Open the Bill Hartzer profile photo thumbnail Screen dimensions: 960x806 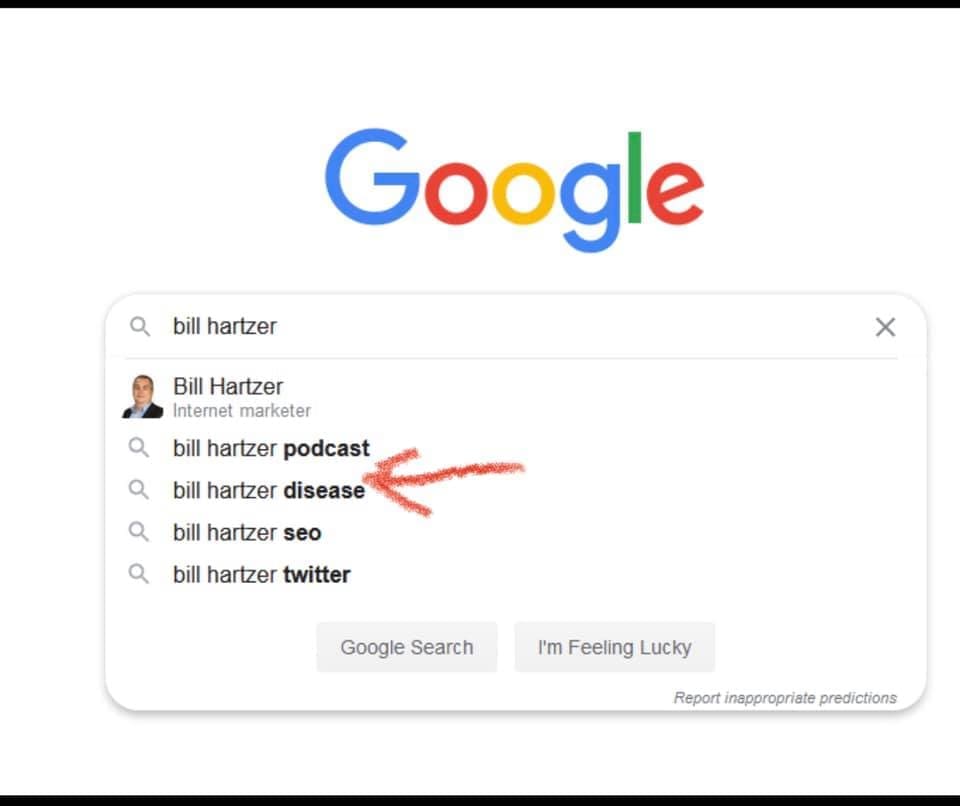point(143,396)
